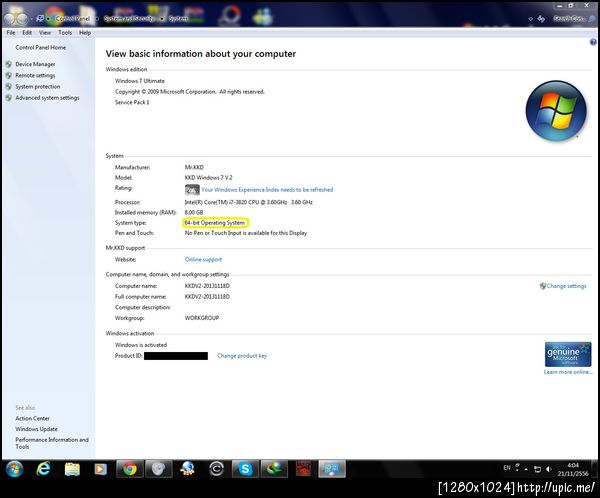
Task: Open the Help menu
Action: [x=85, y=33]
